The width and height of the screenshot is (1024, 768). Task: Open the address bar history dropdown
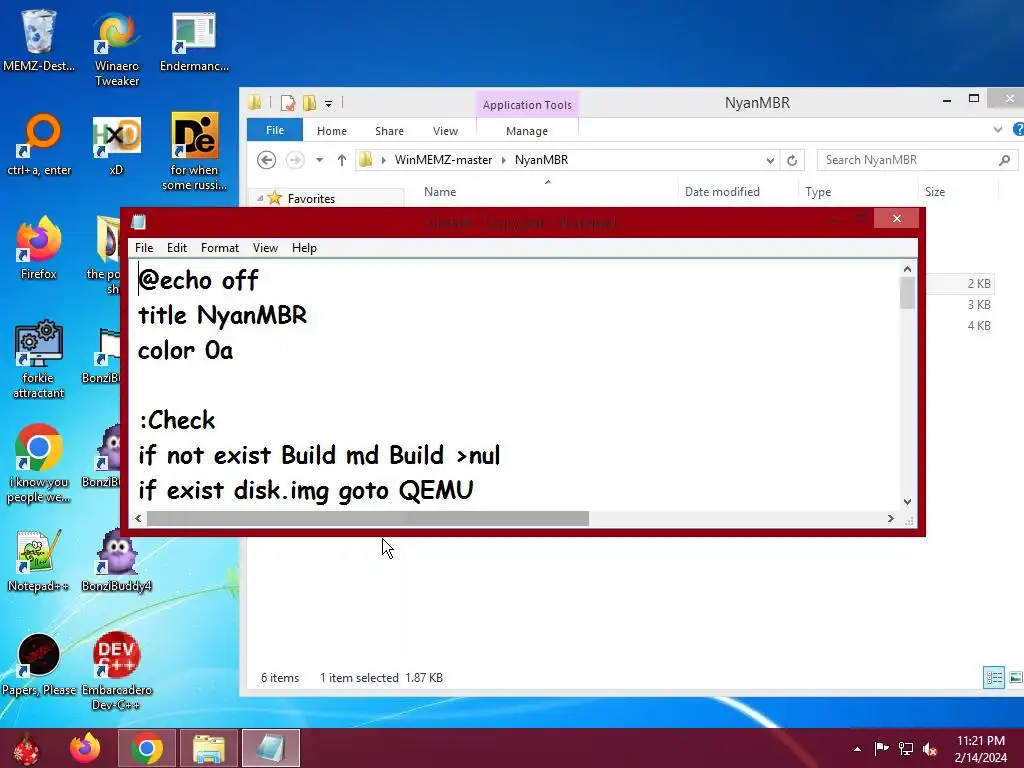[770, 160]
